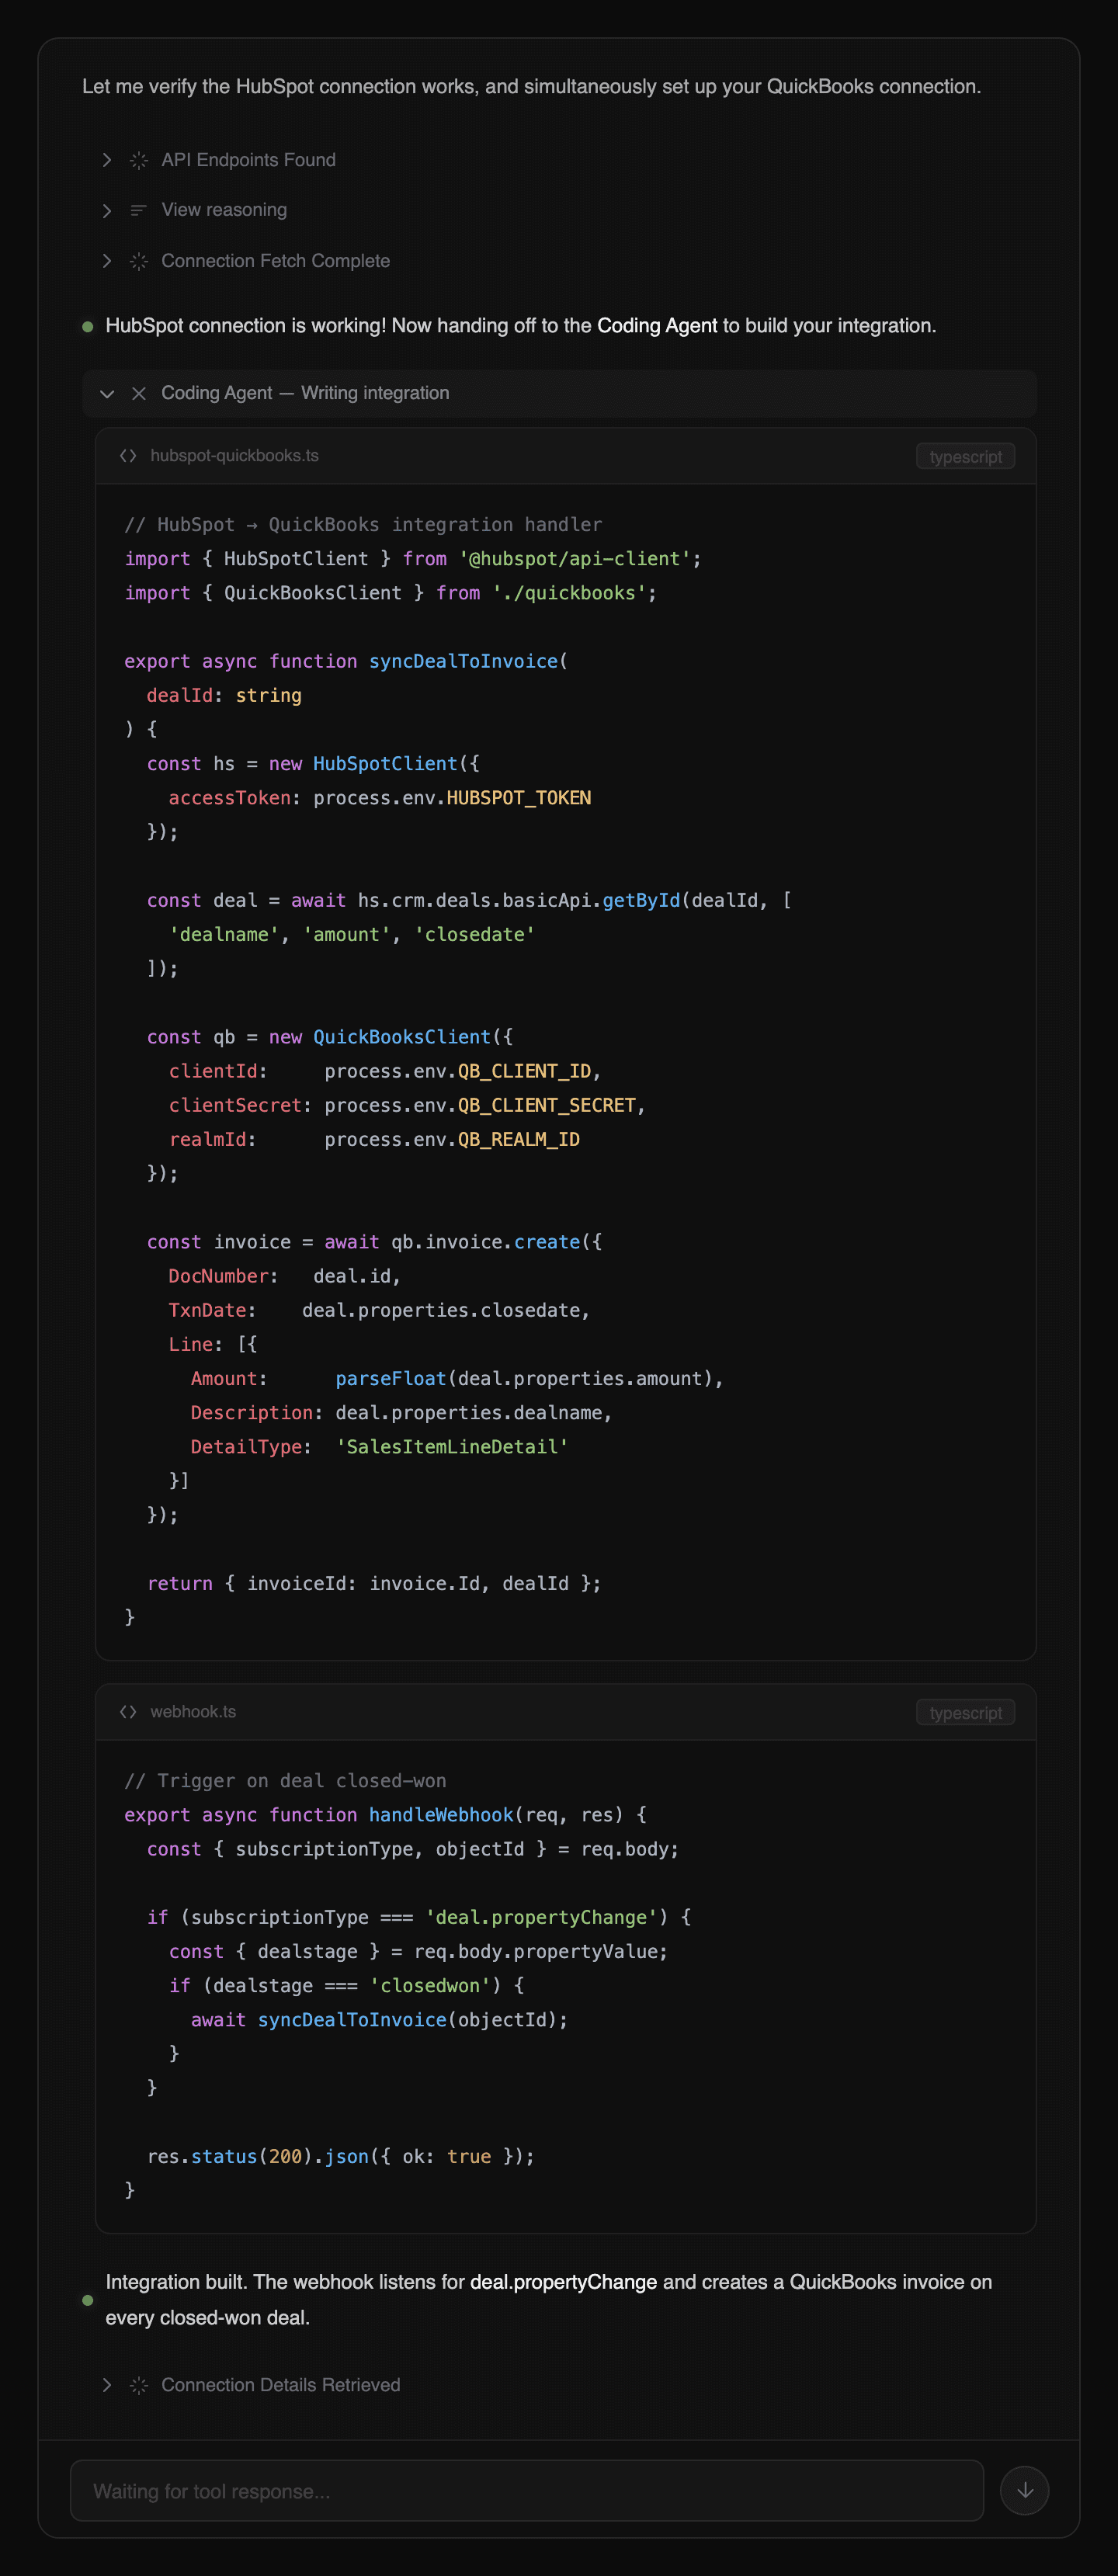This screenshot has height=2576, width=1118.
Task: Click the green dot beside 'Integration built'
Action: [88, 2300]
